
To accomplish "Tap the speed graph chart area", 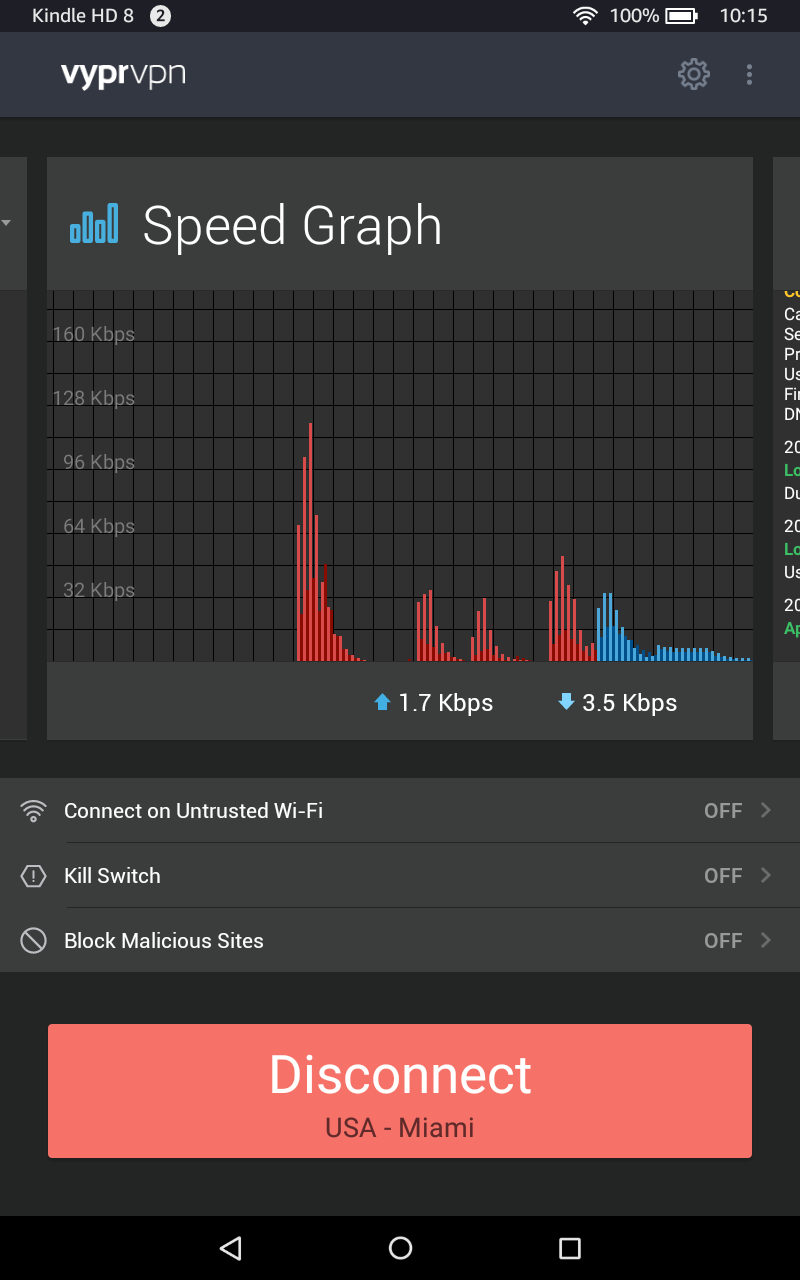I will point(400,476).
